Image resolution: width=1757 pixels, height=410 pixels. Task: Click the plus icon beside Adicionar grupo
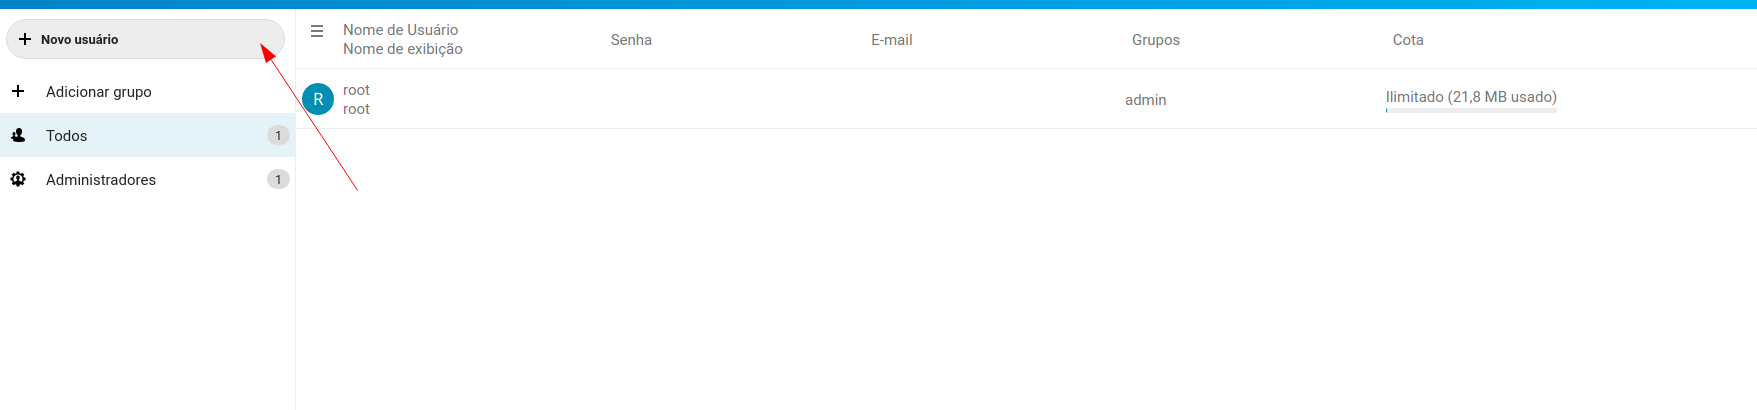18,91
